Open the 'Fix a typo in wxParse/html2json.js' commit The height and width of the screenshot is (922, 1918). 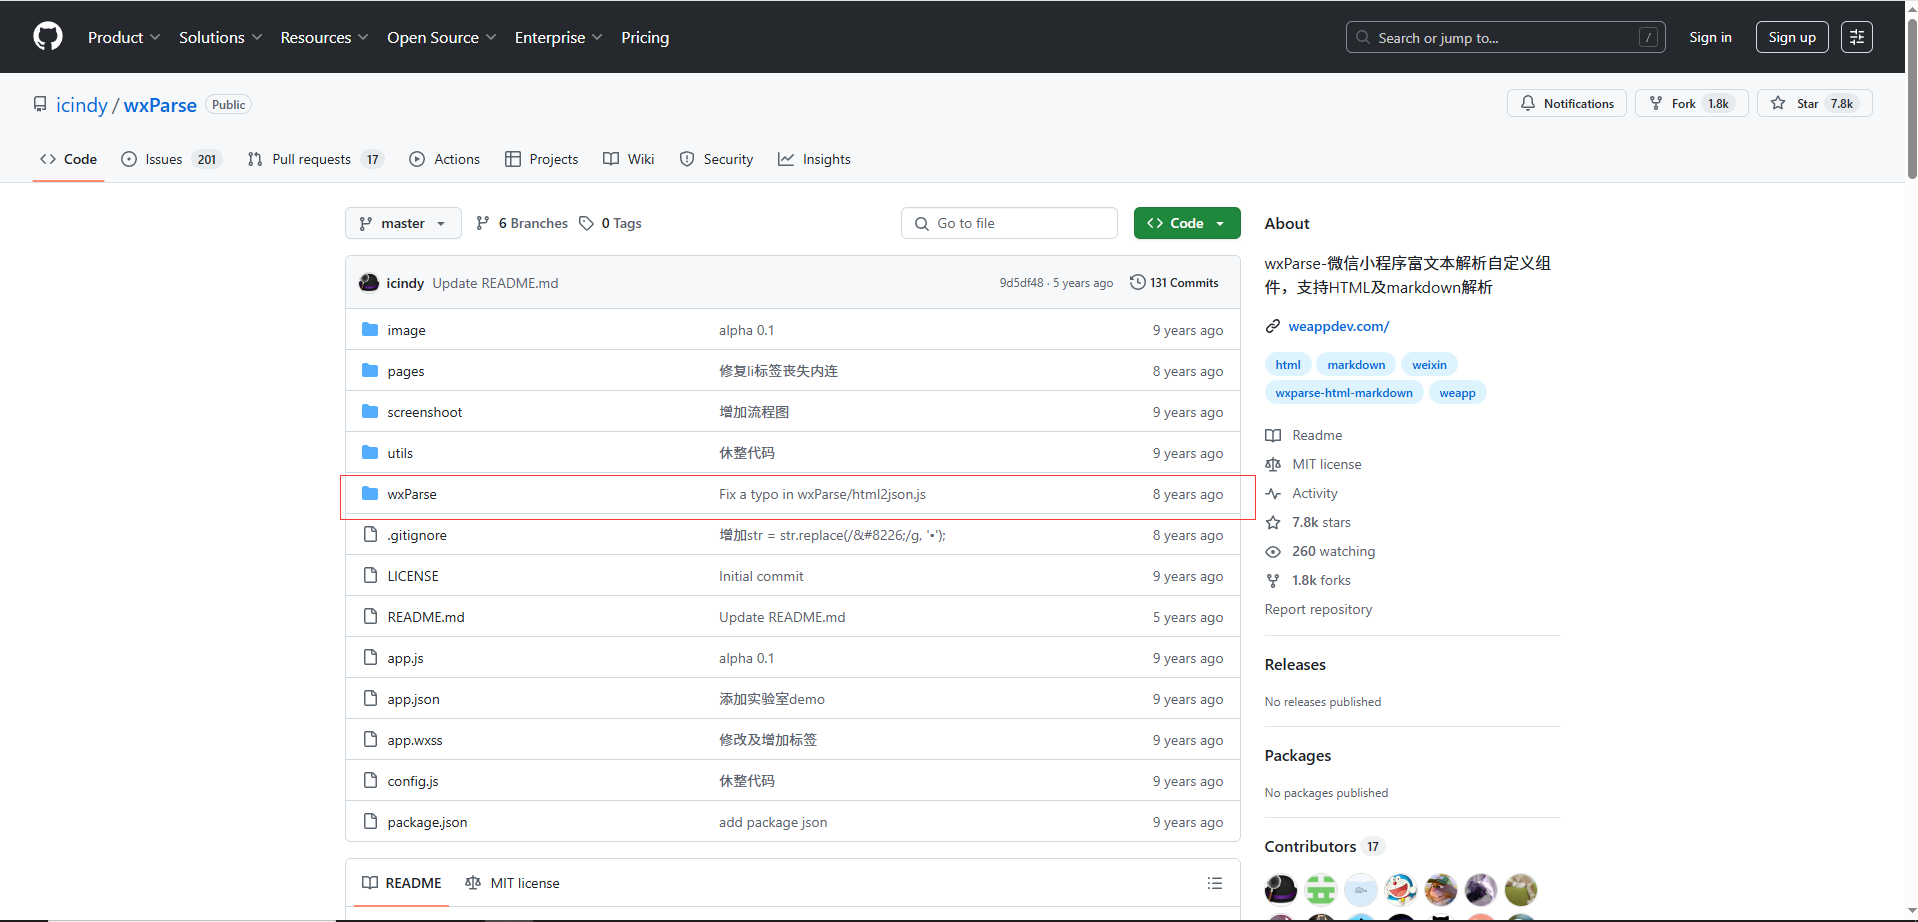click(x=822, y=494)
